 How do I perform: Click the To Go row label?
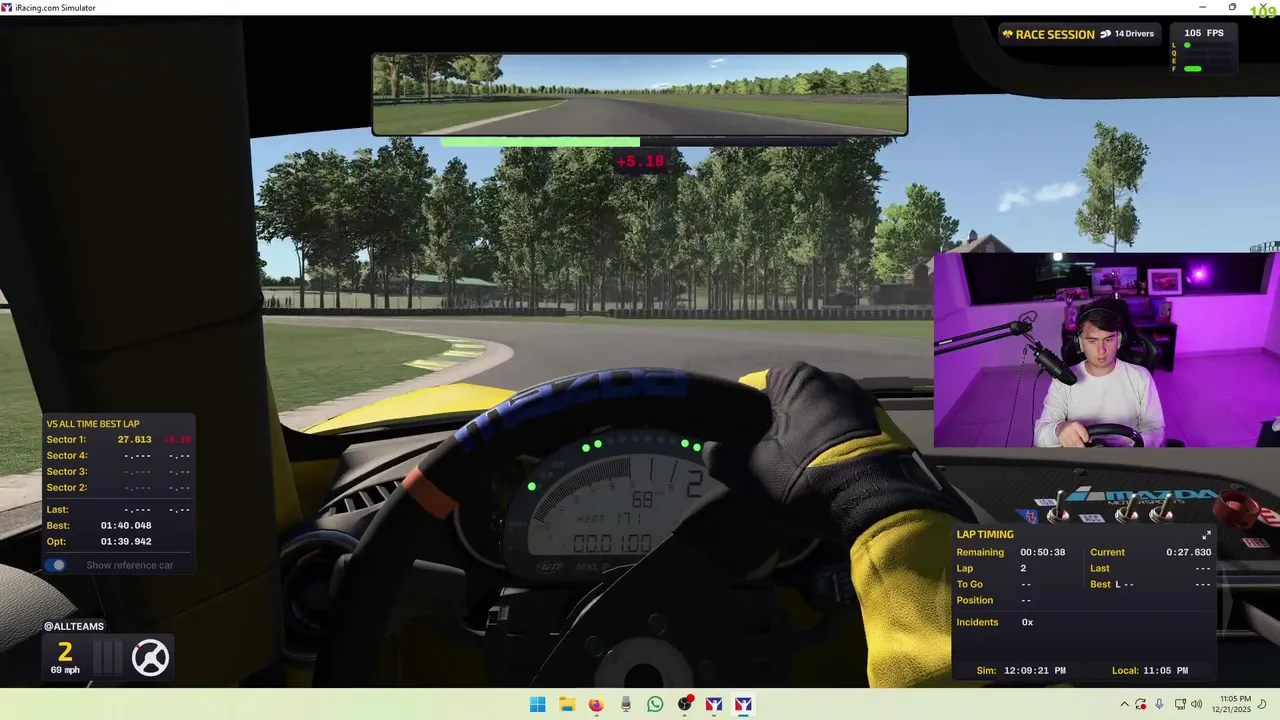click(x=969, y=584)
